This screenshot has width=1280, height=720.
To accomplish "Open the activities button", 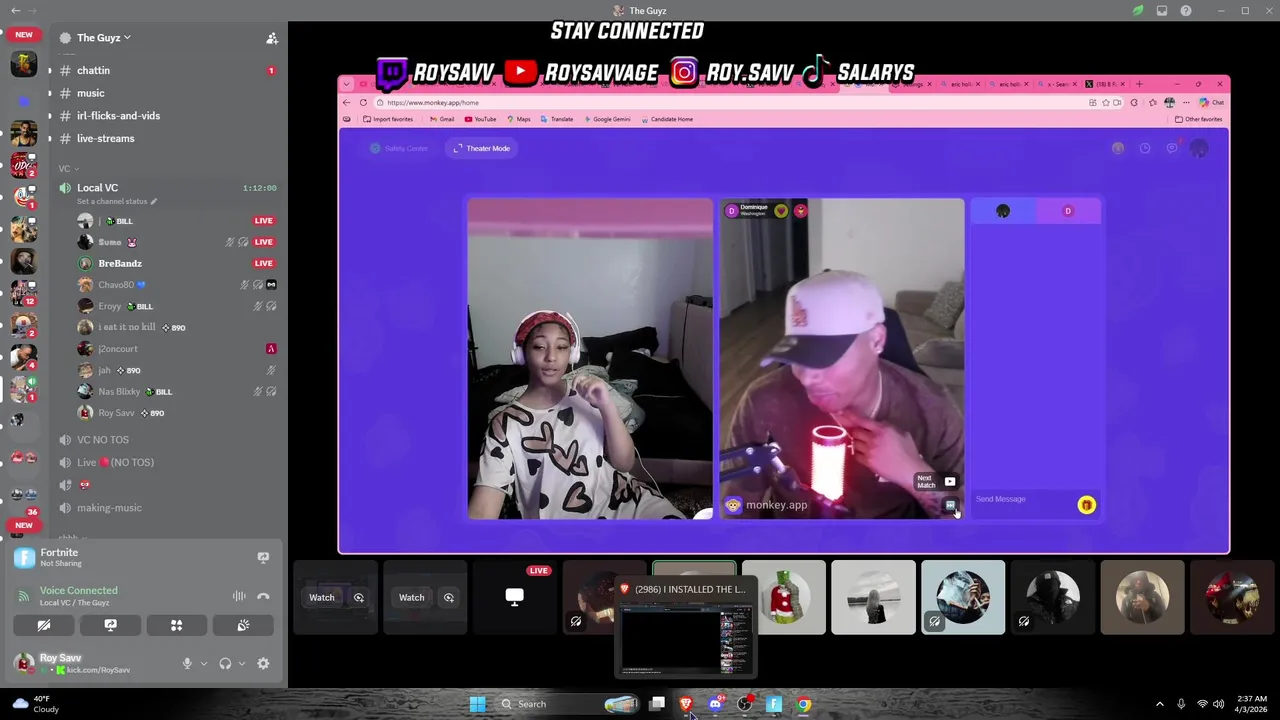I will click(176, 625).
